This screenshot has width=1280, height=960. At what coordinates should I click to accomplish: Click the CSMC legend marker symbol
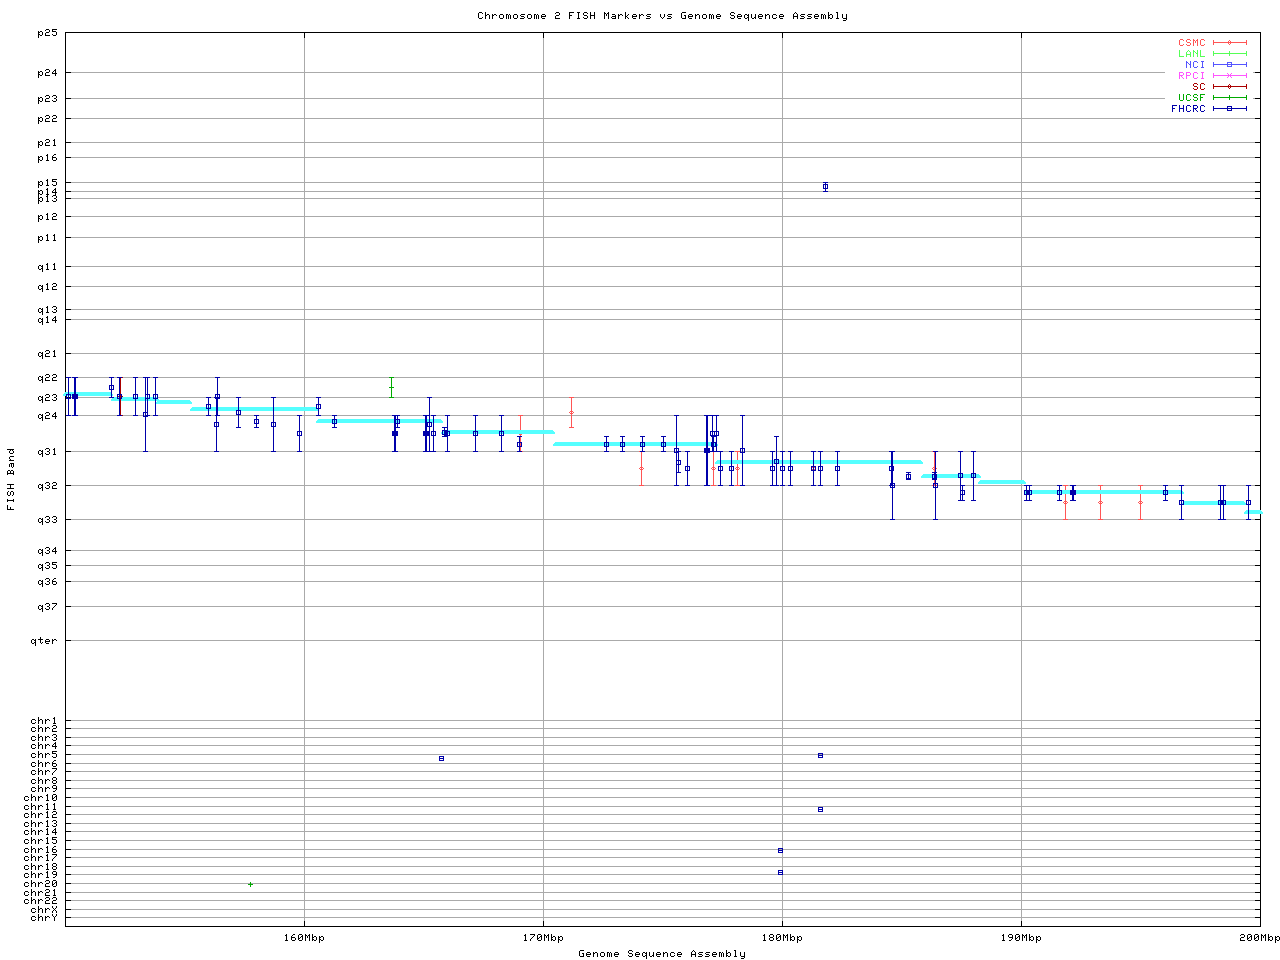pos(1229,43)
